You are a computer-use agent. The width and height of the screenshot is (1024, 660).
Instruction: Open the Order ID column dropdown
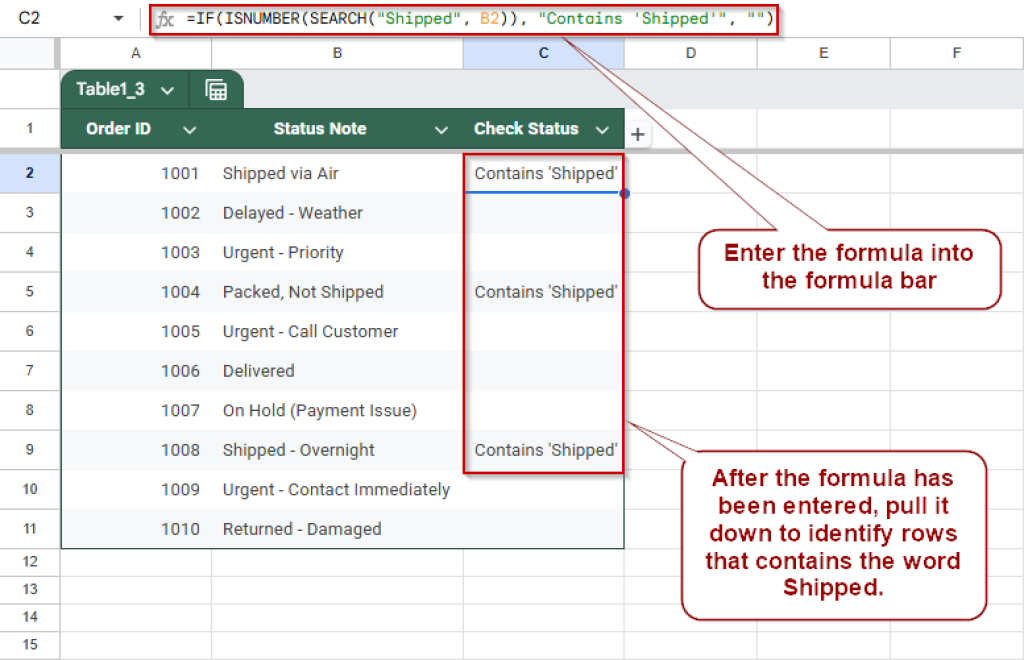[191, 129]
